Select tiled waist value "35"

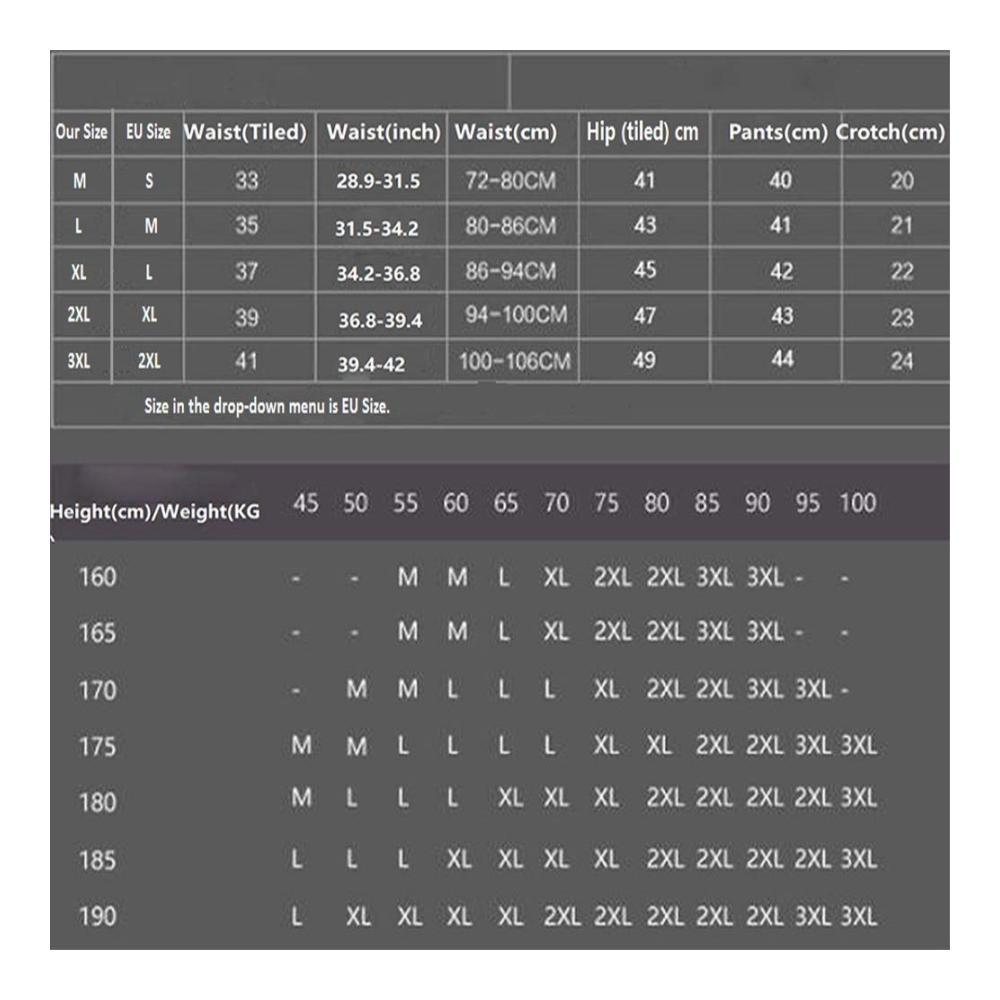(x=247, y=225)
